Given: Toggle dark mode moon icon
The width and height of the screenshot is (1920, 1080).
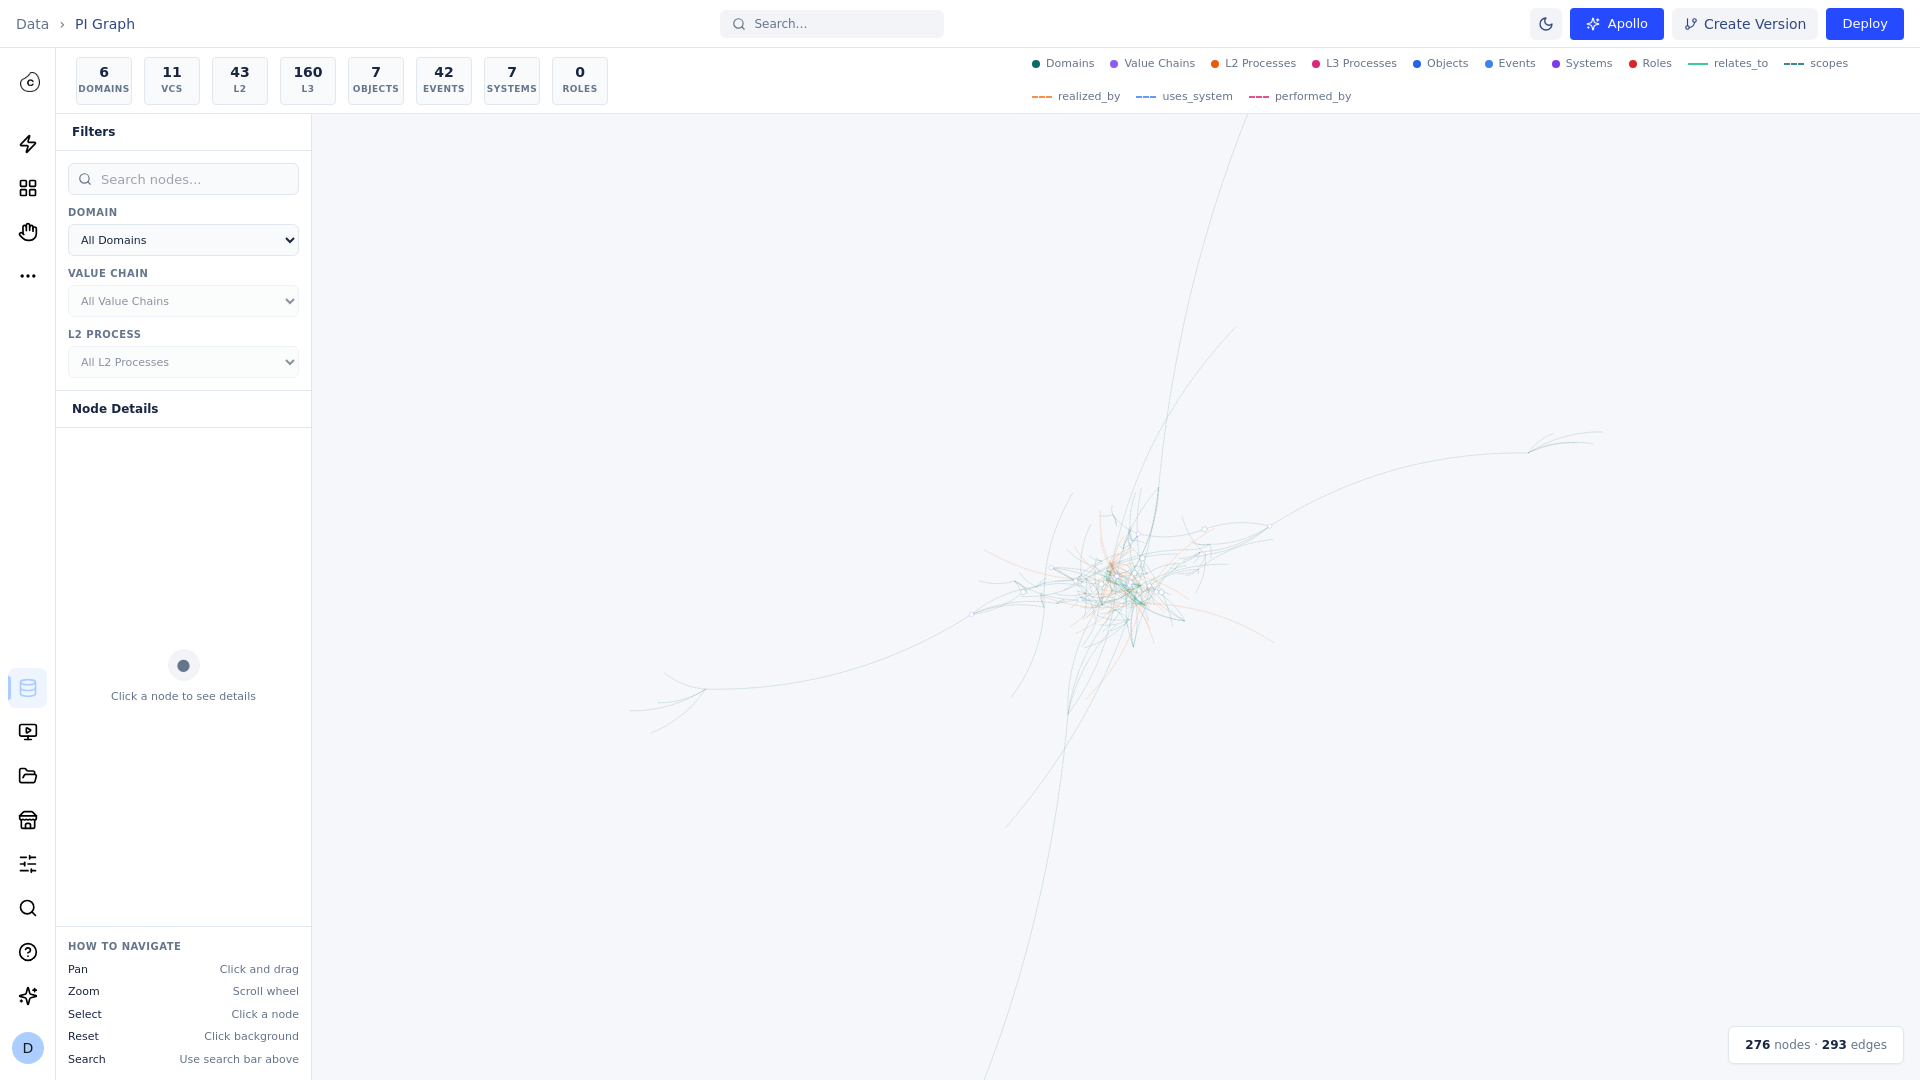Looking at the screenshot, I should [1546, 24].
